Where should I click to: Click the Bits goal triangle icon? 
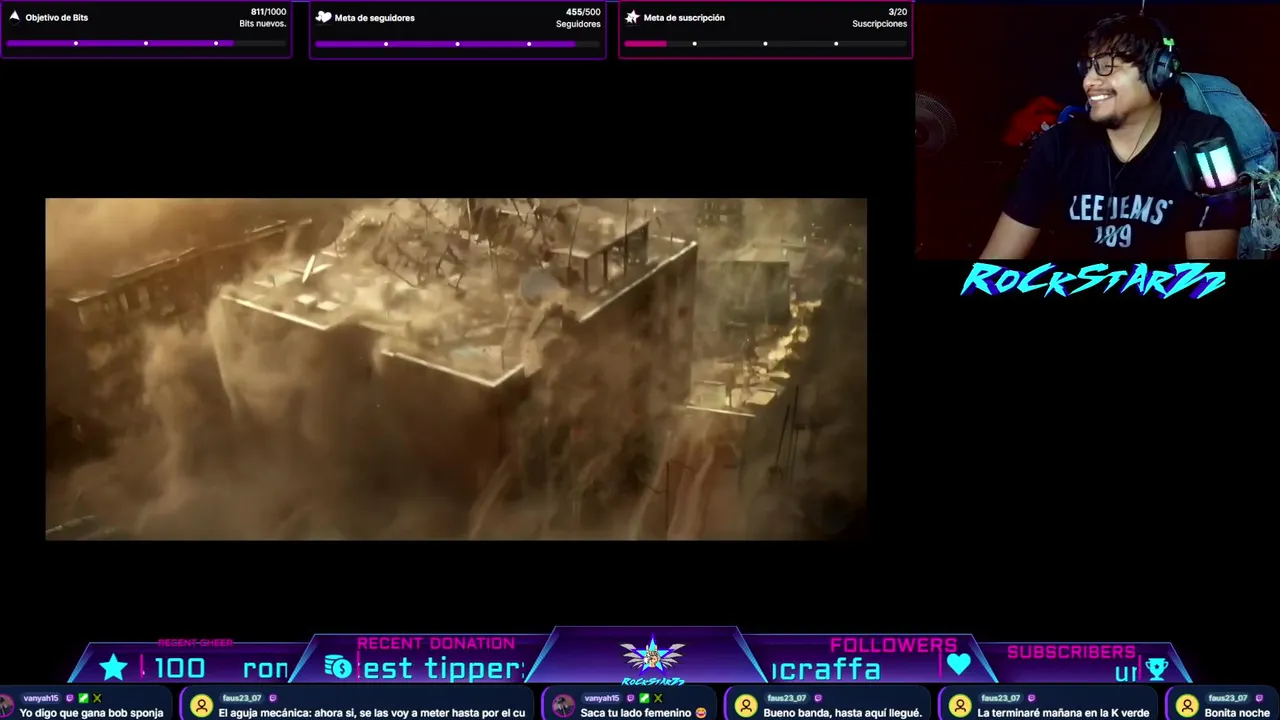click(x=14, y=17)
